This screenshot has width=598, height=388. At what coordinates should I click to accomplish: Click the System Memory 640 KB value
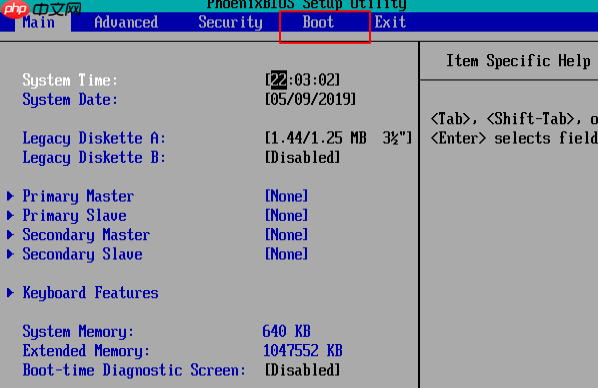pyautogui.click(x=286, y=331)
